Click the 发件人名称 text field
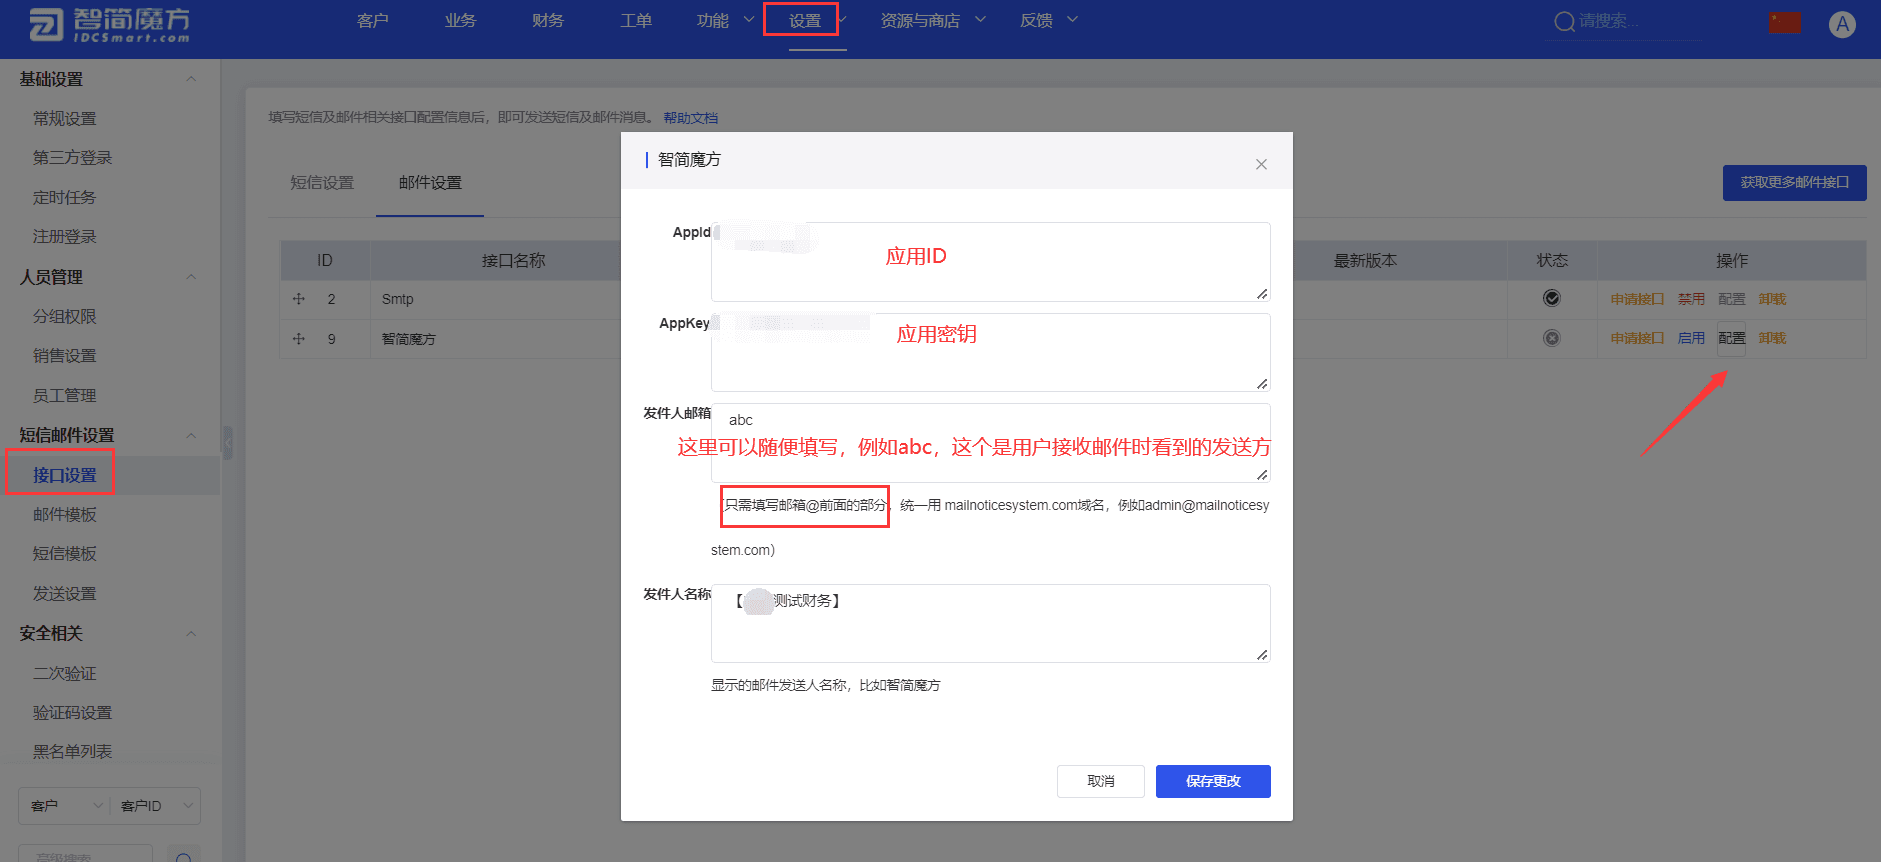 (990, 623)
